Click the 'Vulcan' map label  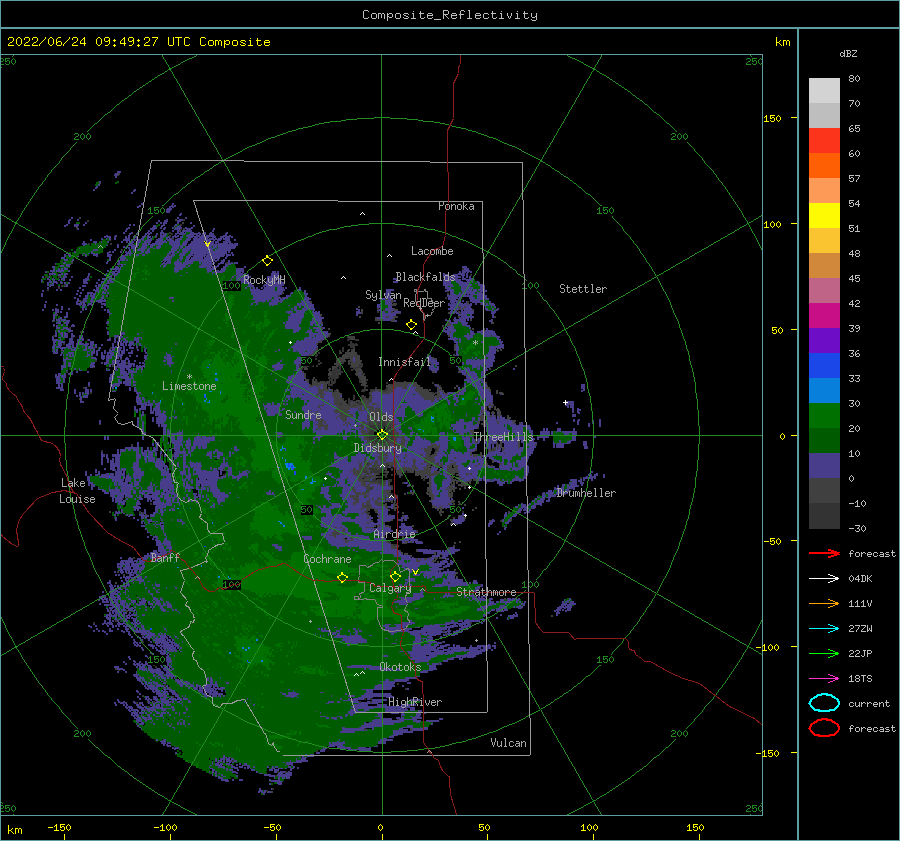[x=509, y=743]
